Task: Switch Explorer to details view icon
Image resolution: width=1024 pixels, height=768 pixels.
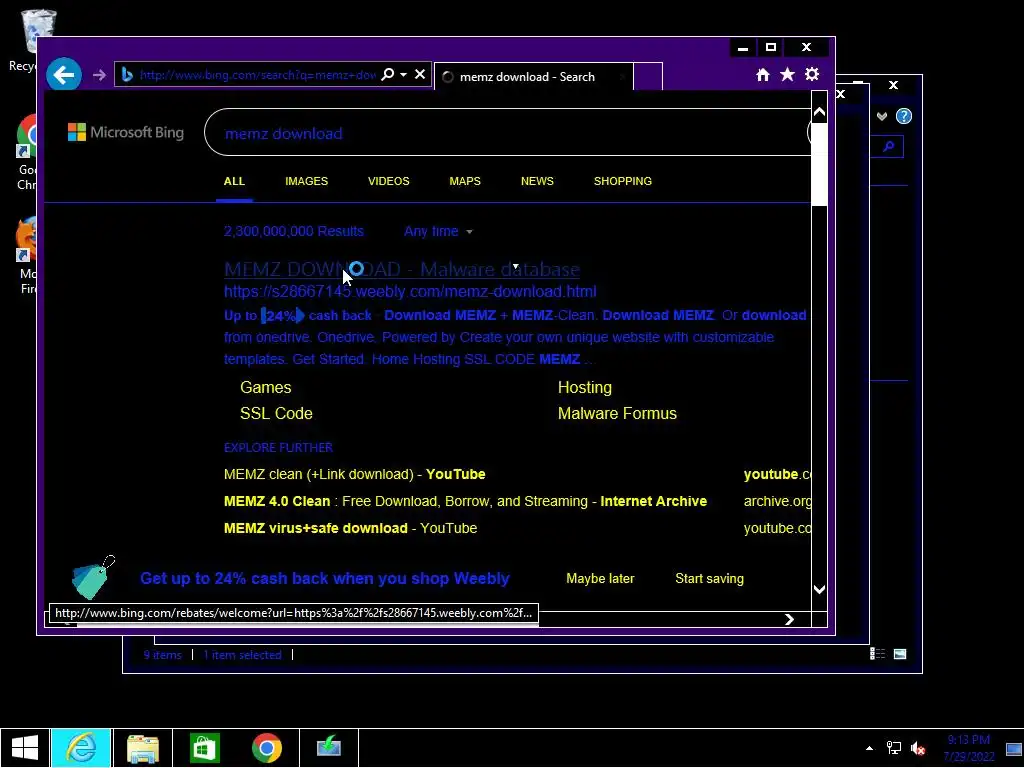Action: (877, 654)
